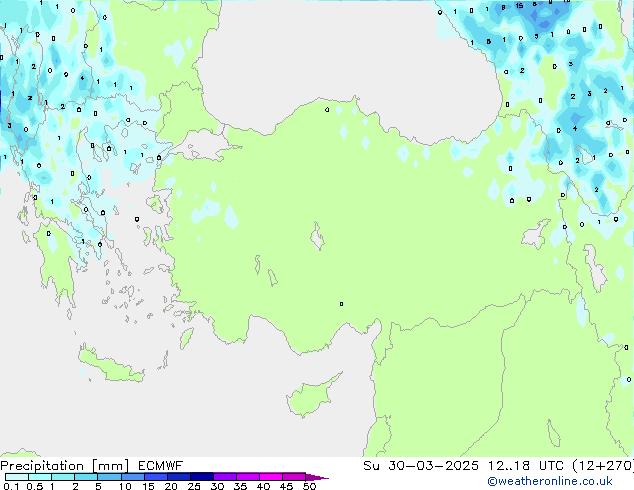634x490 pixels.
Task: Click the legend label "0.5"
Action: 35,486
